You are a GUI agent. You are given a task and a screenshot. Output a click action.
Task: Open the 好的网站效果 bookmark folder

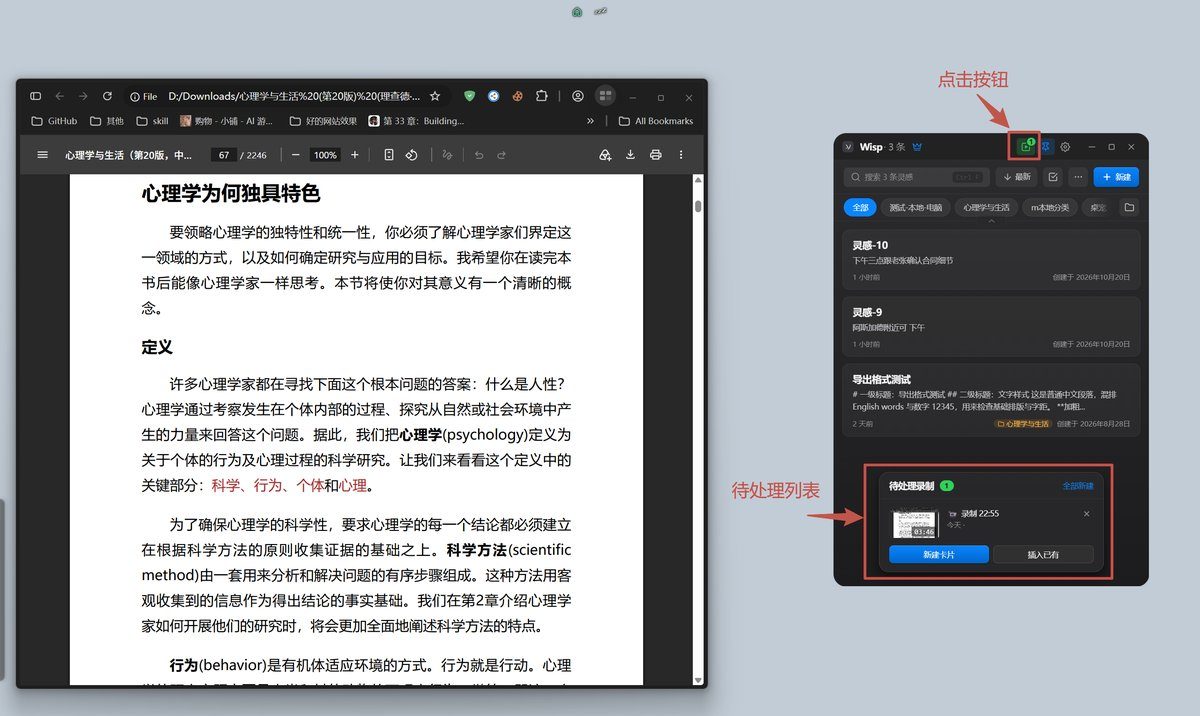pyautogui.click(x=323, y=121)
